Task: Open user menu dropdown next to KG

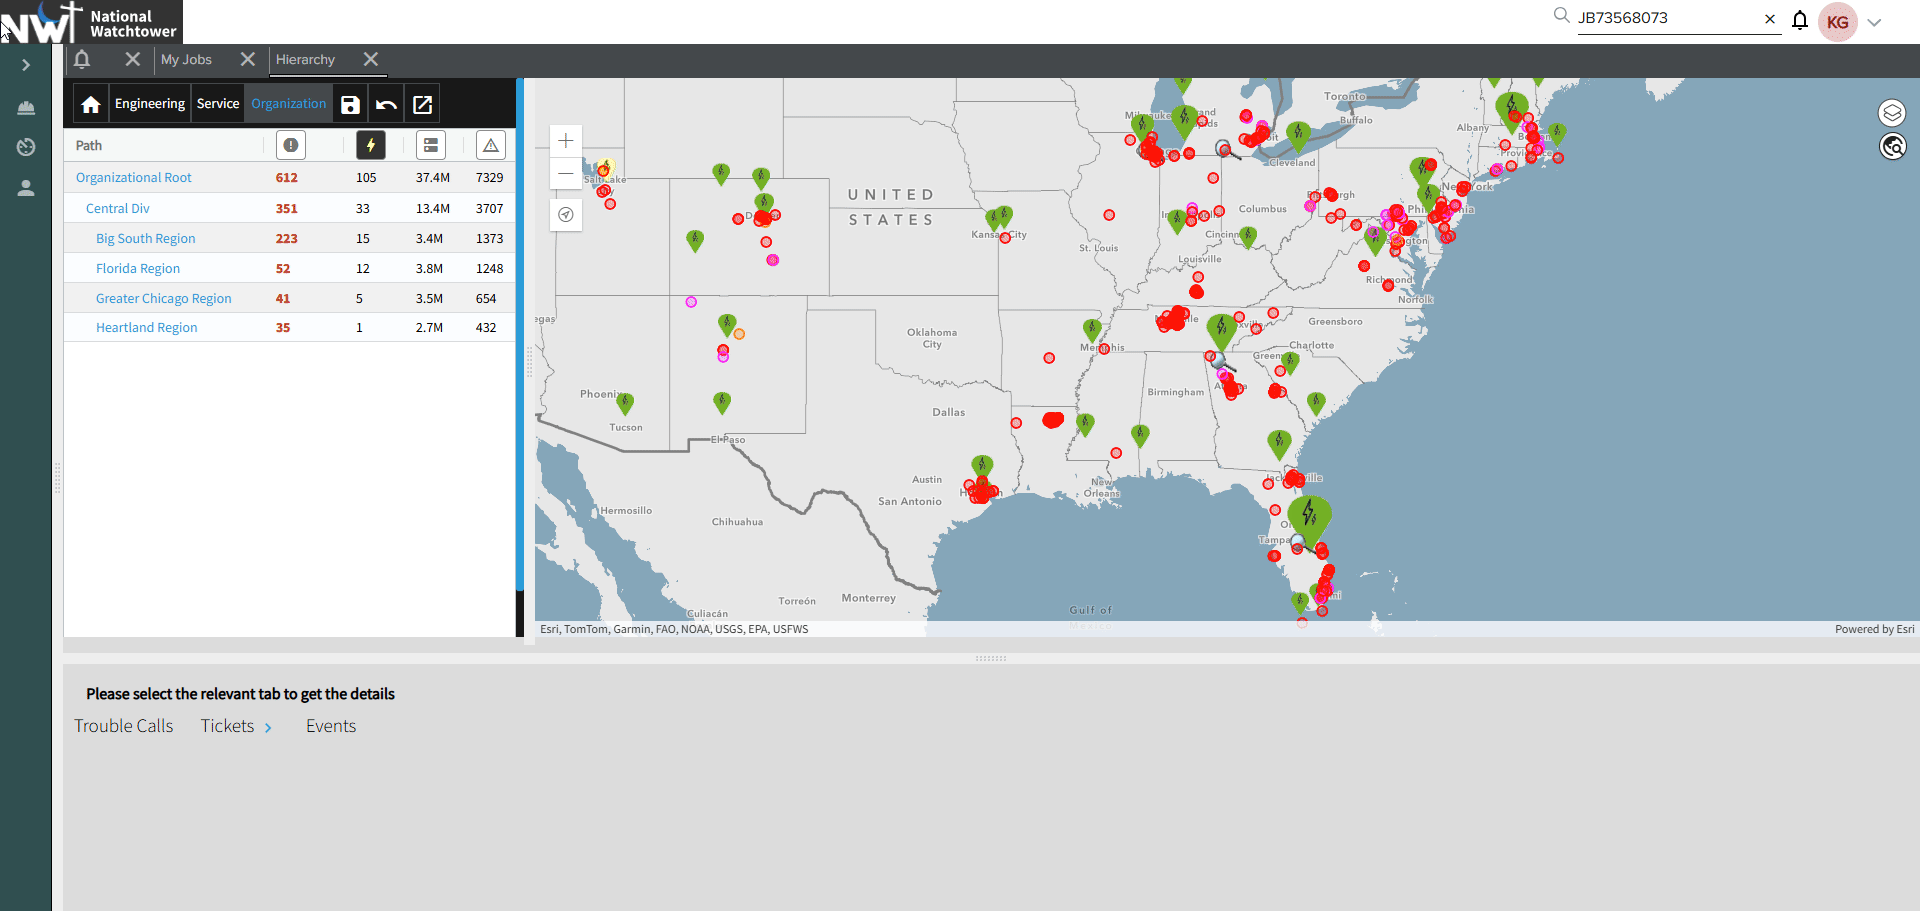Action: (1874, 23)
